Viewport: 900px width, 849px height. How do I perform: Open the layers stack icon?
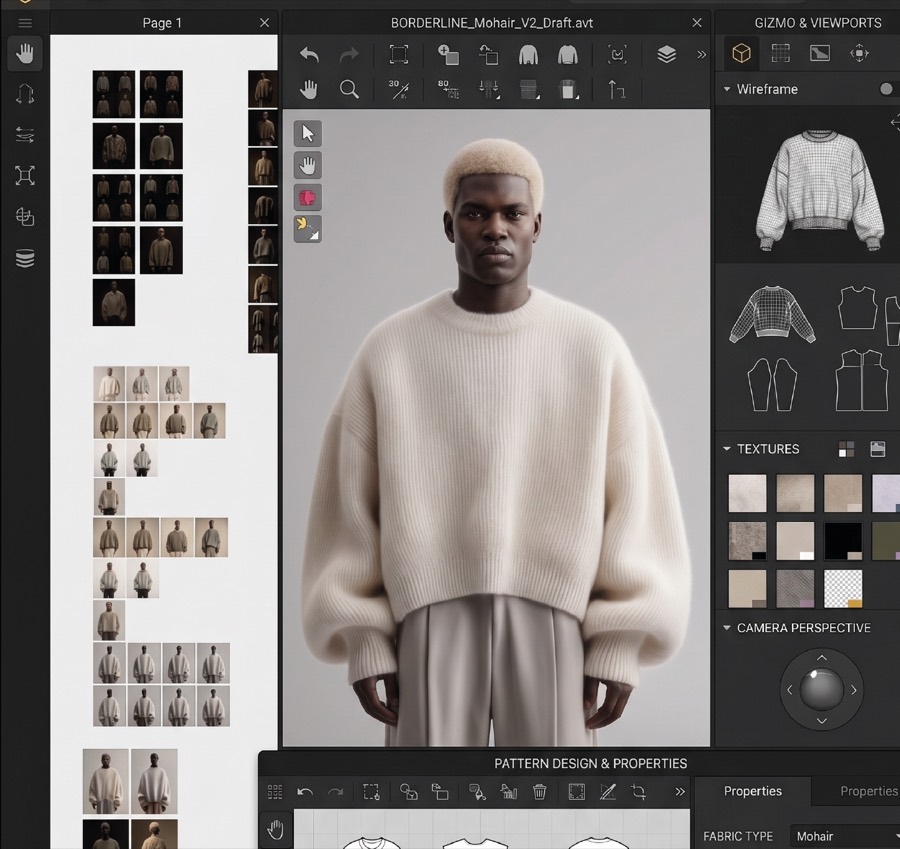click(x=666, y=55)
